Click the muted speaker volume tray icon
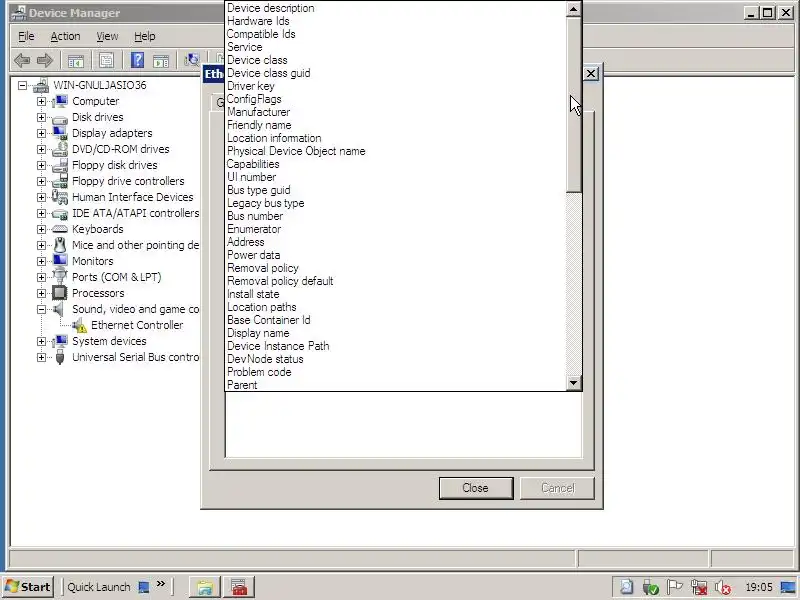The image size is (800, 600). coord(722,587)
